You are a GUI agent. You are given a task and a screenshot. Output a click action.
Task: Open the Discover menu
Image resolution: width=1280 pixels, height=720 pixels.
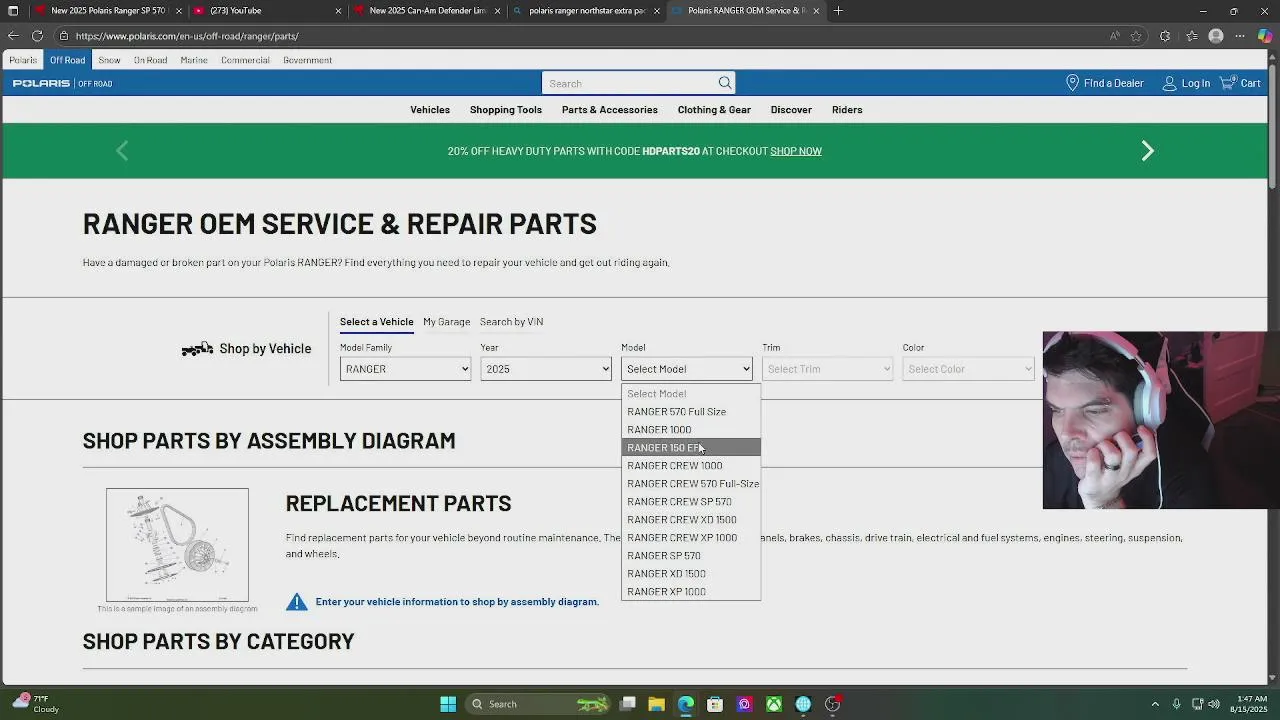pos(791,110)
